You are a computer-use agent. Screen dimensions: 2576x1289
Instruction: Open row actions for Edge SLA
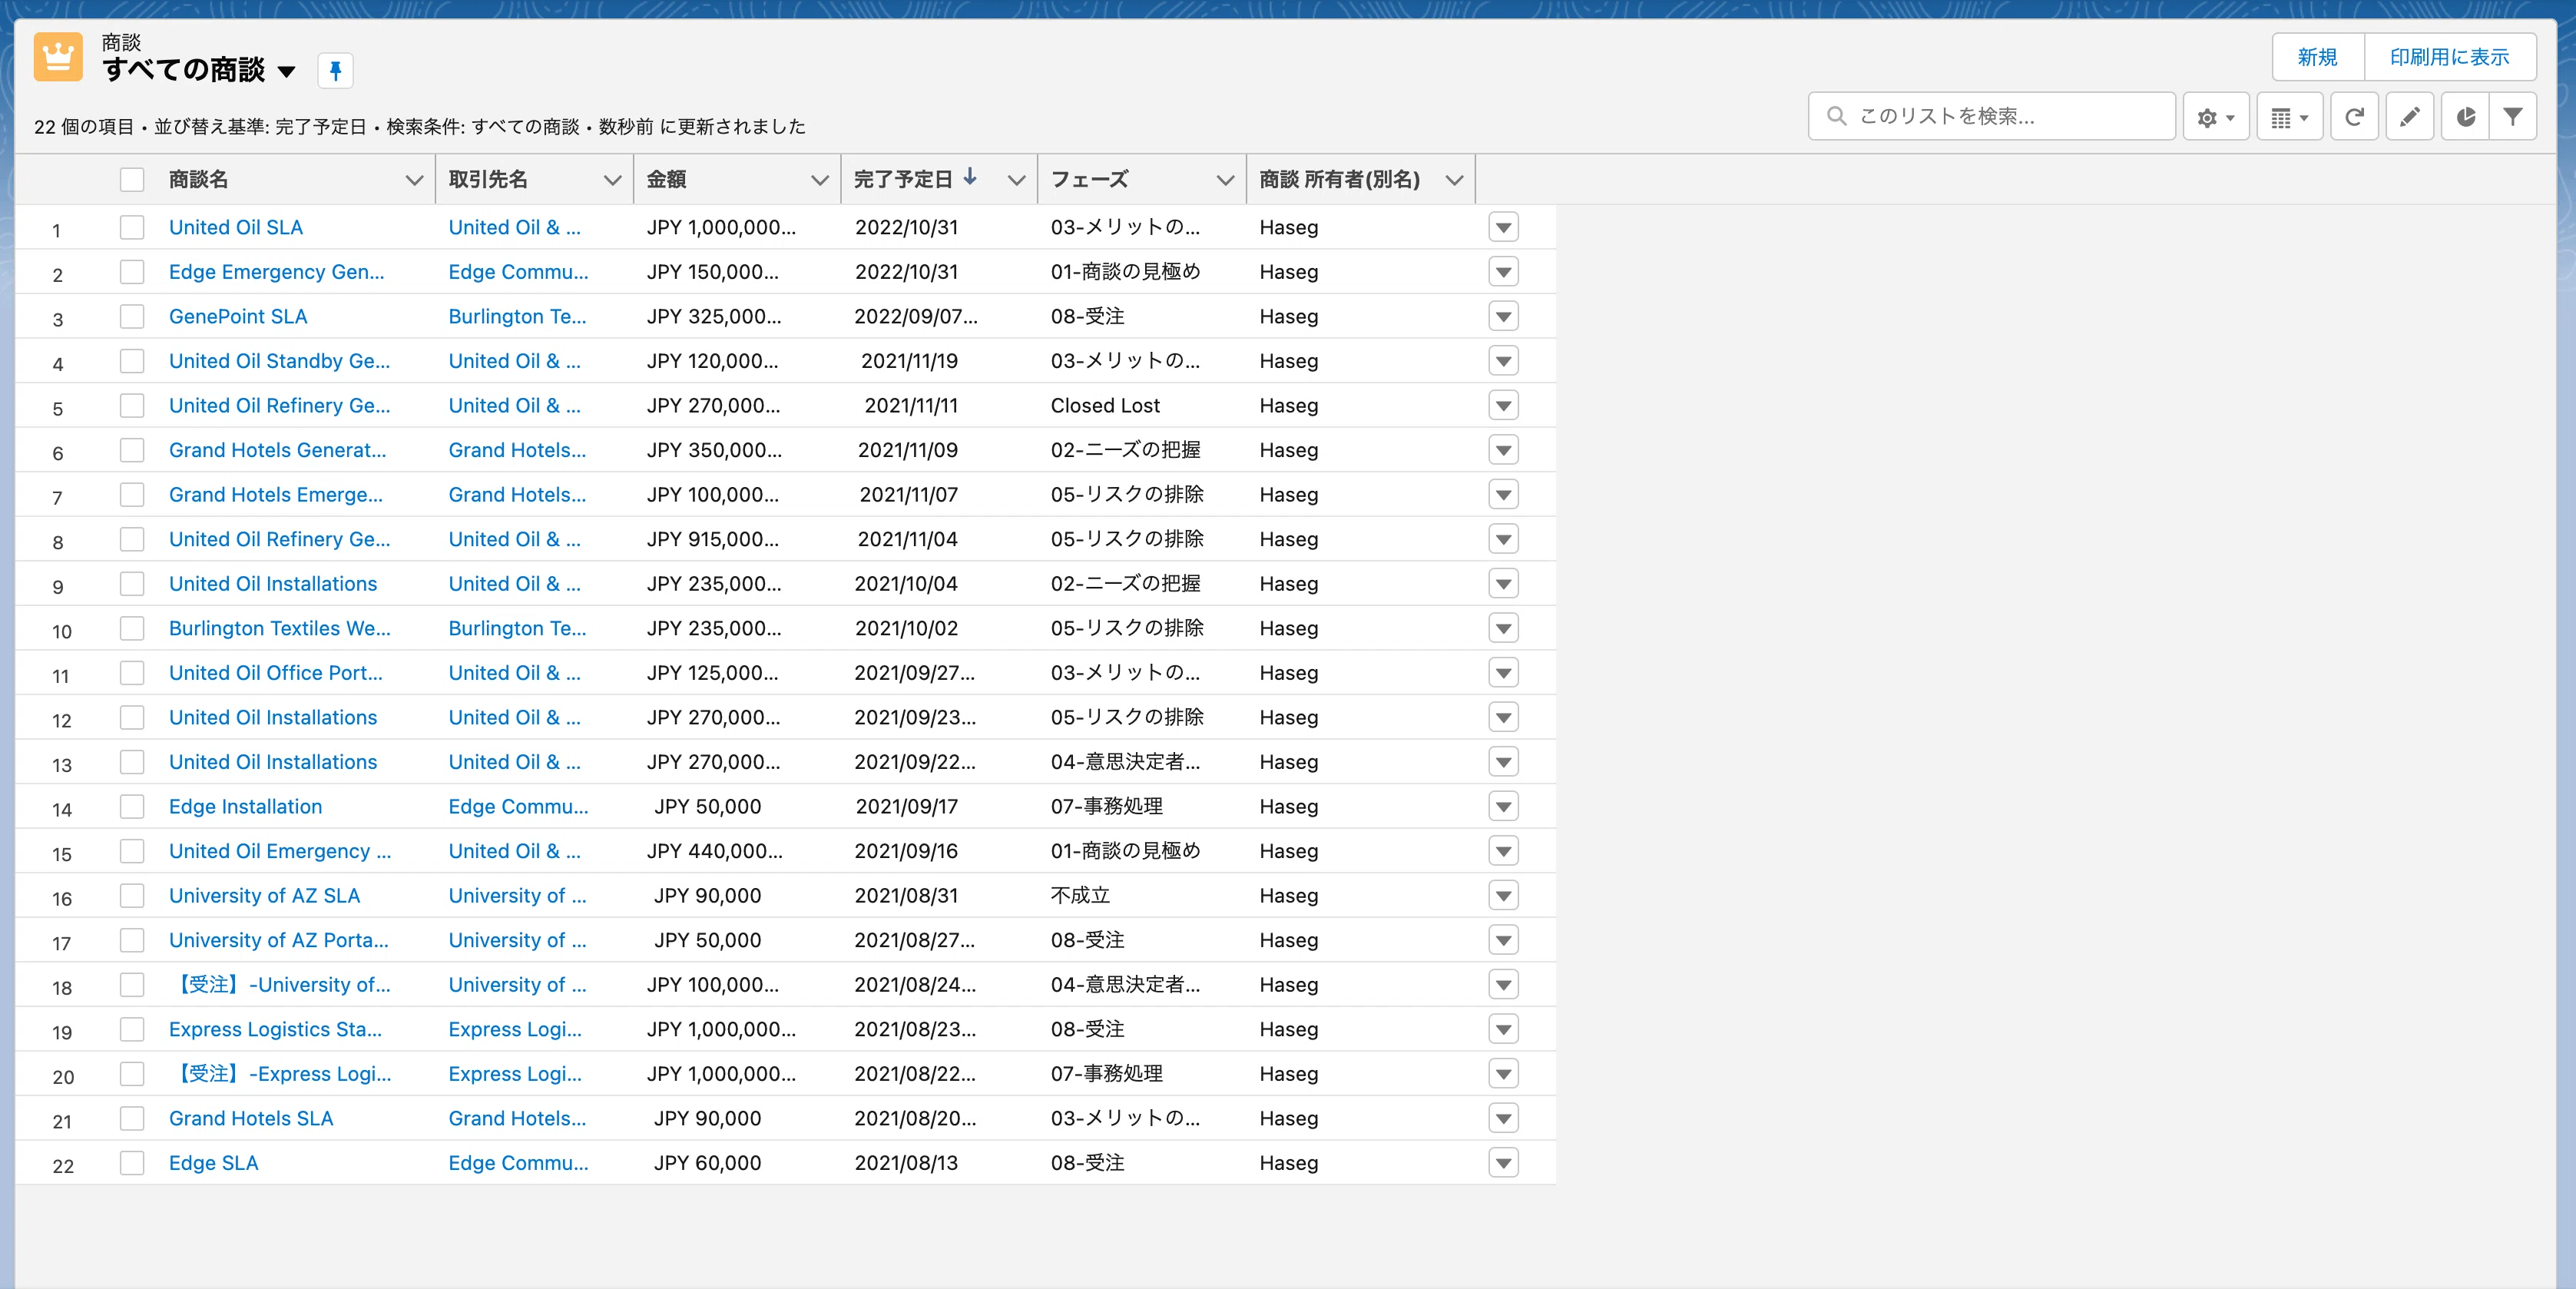coord(1503,1163)
